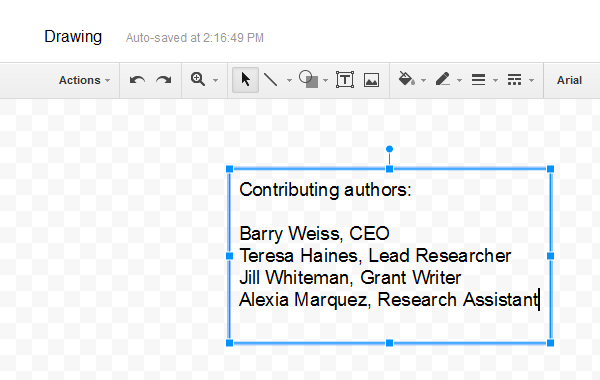600x380 pixels.
Task: Click the 'Contributing authors:' text line
Action: coord(325,190)
